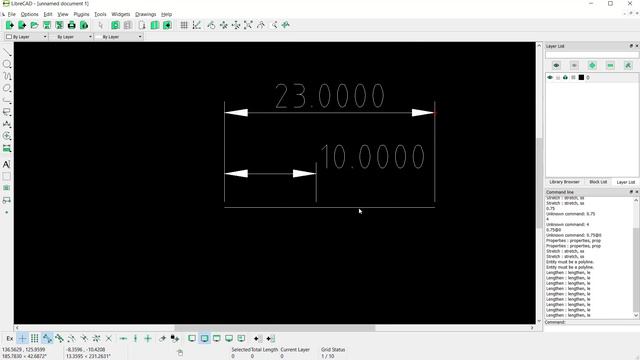
Task: Click the Hide all layers icon
Action: pyautogui.click(x=574, y=65)
